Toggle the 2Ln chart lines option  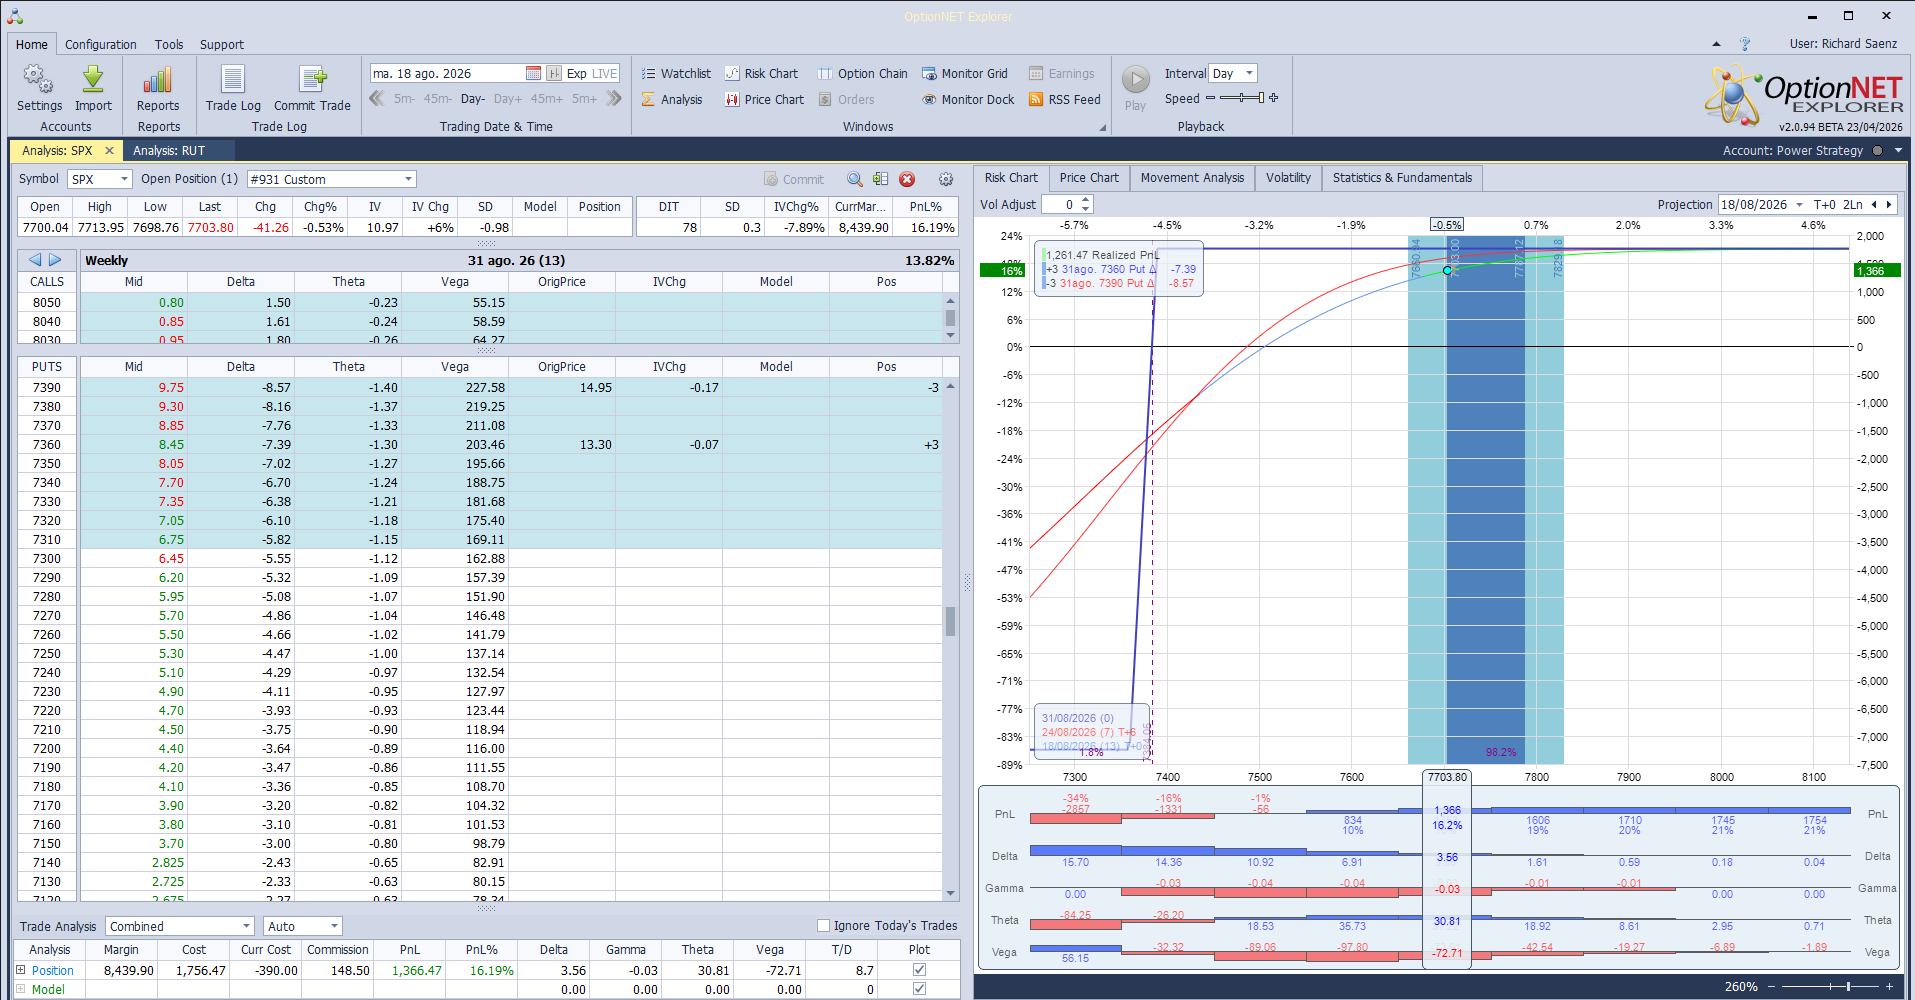tap(1853, 204)
